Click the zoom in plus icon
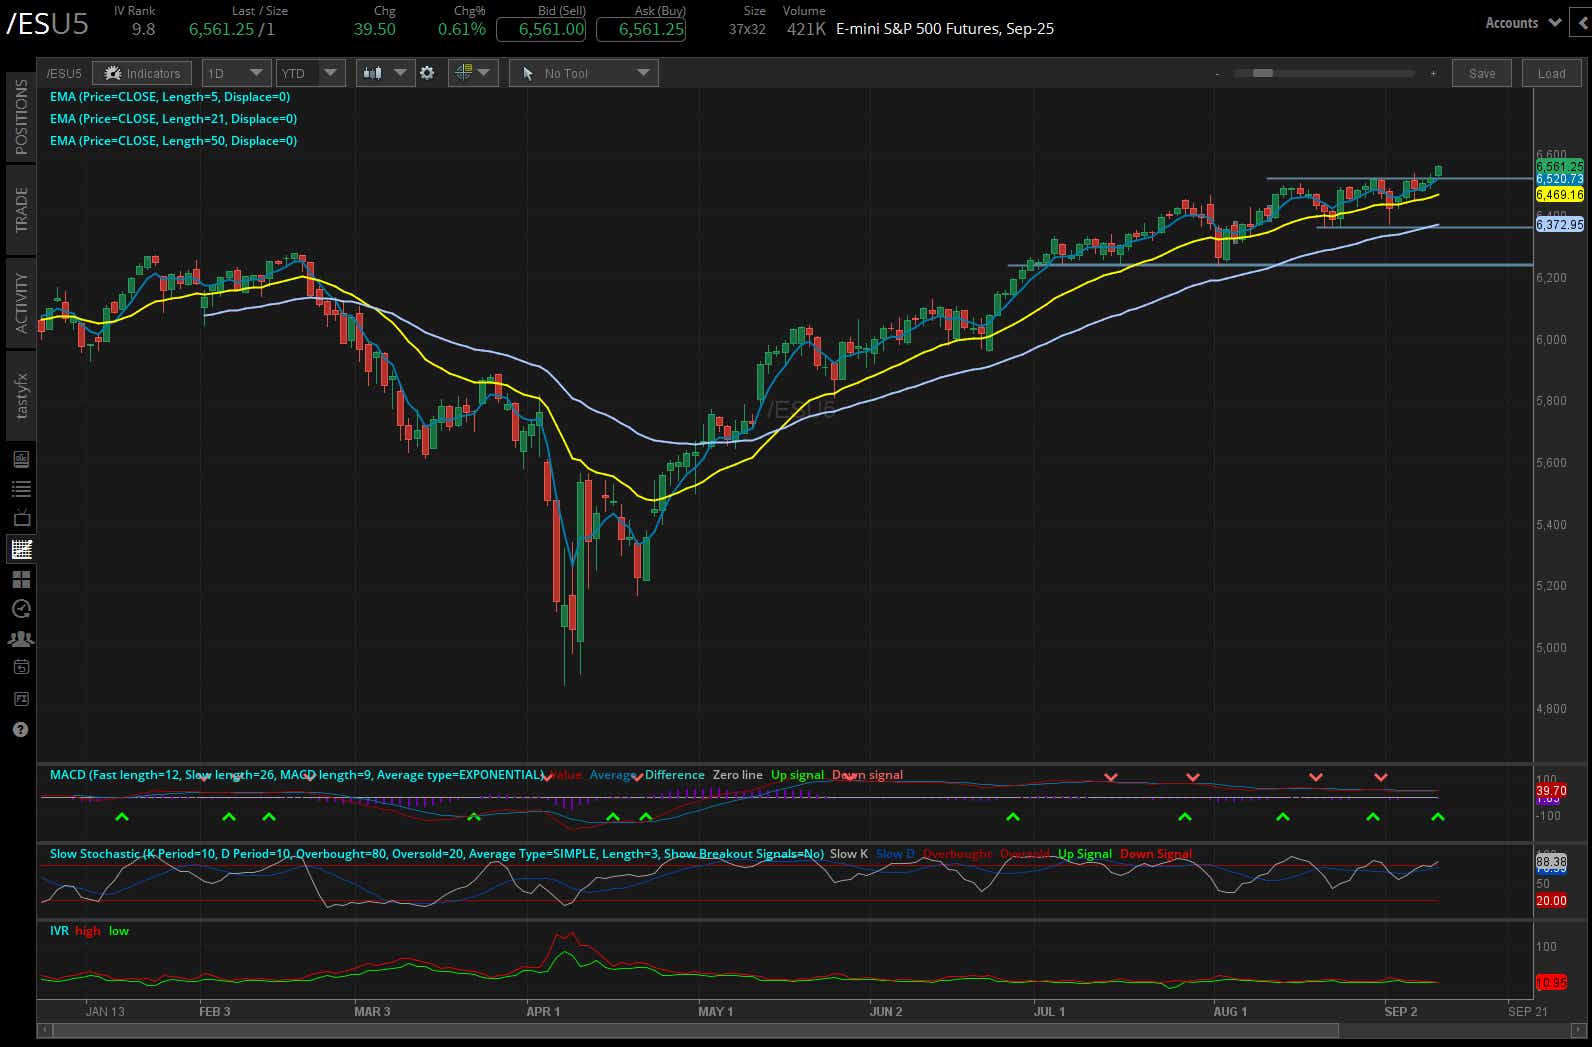The image size is (1592, 1047). tap(1433, 73)
